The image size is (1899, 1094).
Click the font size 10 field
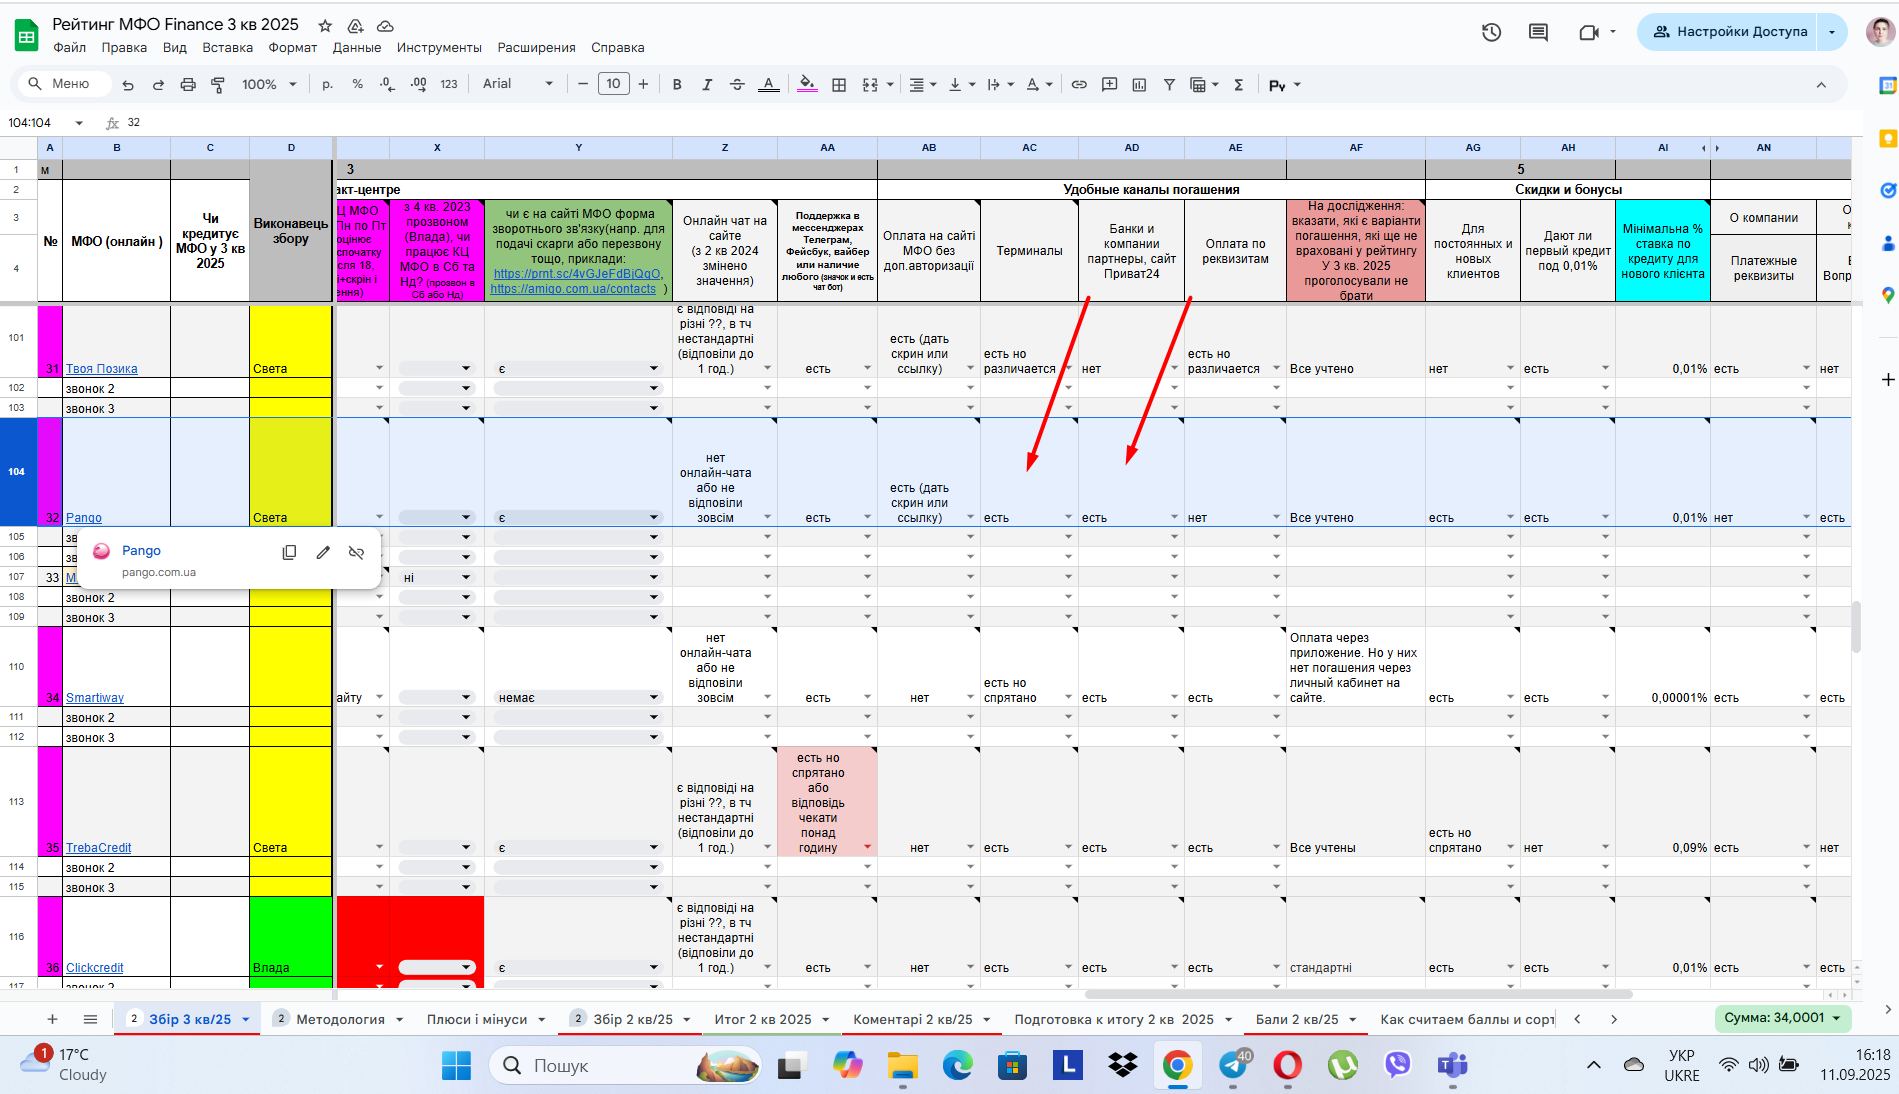point(613,85)
